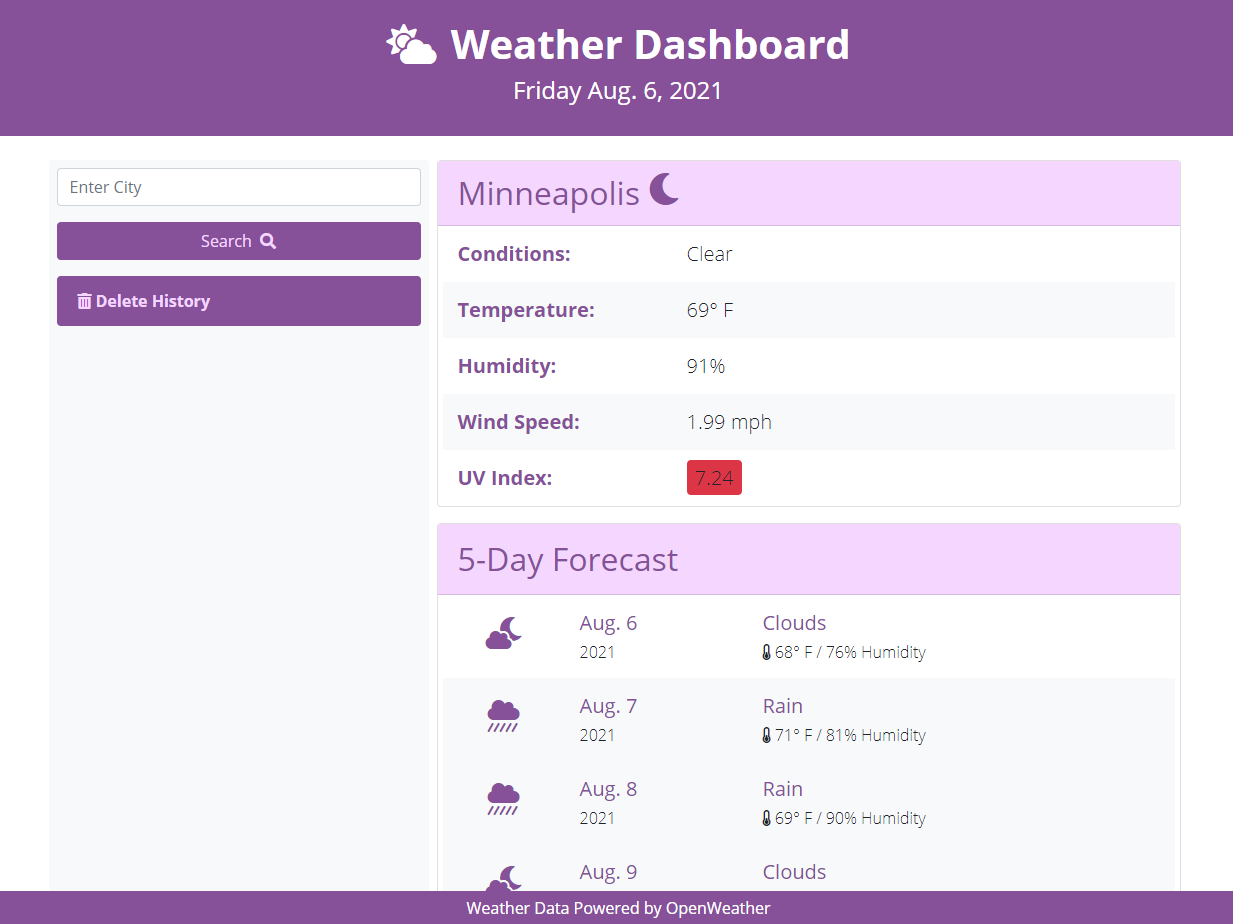Viewport: 1233px width, 924px height.
Task: Click the Clouds label for Aug. 6
Action: point(794,622)
